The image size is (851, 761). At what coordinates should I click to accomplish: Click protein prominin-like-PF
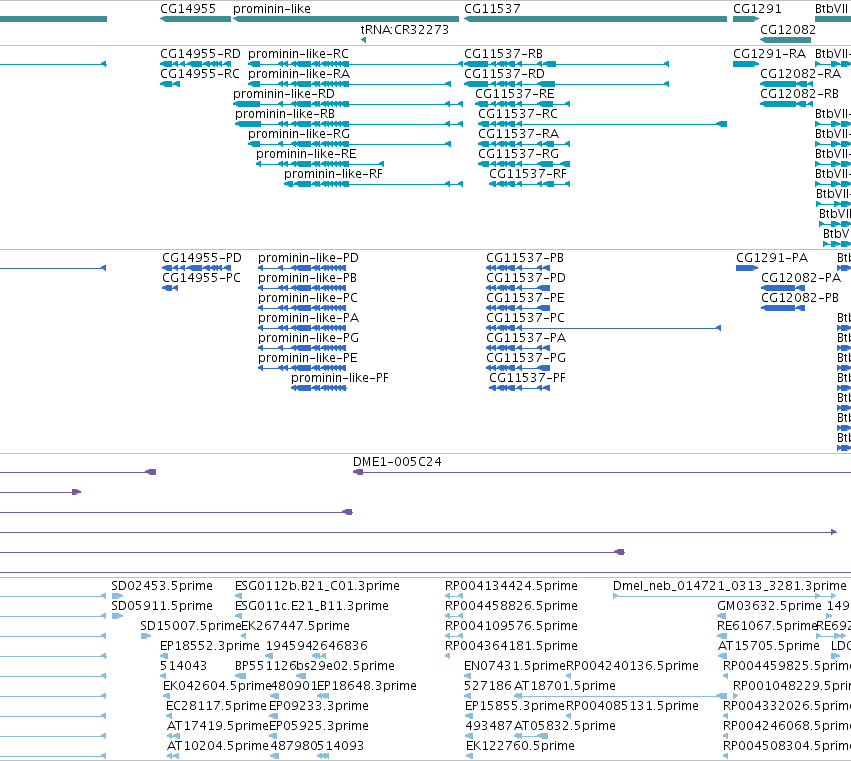click(x=319, y=388)
